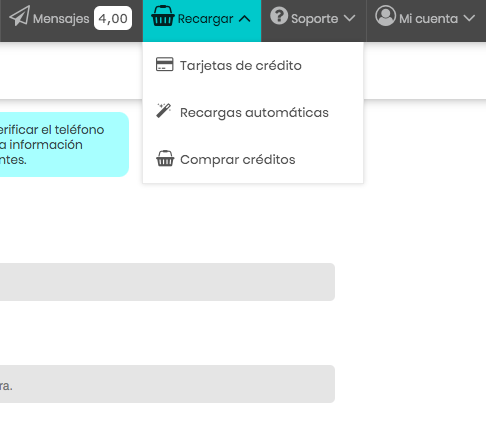Click the user avatar icon
This screenshot has height=433, width=486.
(385, 16)
